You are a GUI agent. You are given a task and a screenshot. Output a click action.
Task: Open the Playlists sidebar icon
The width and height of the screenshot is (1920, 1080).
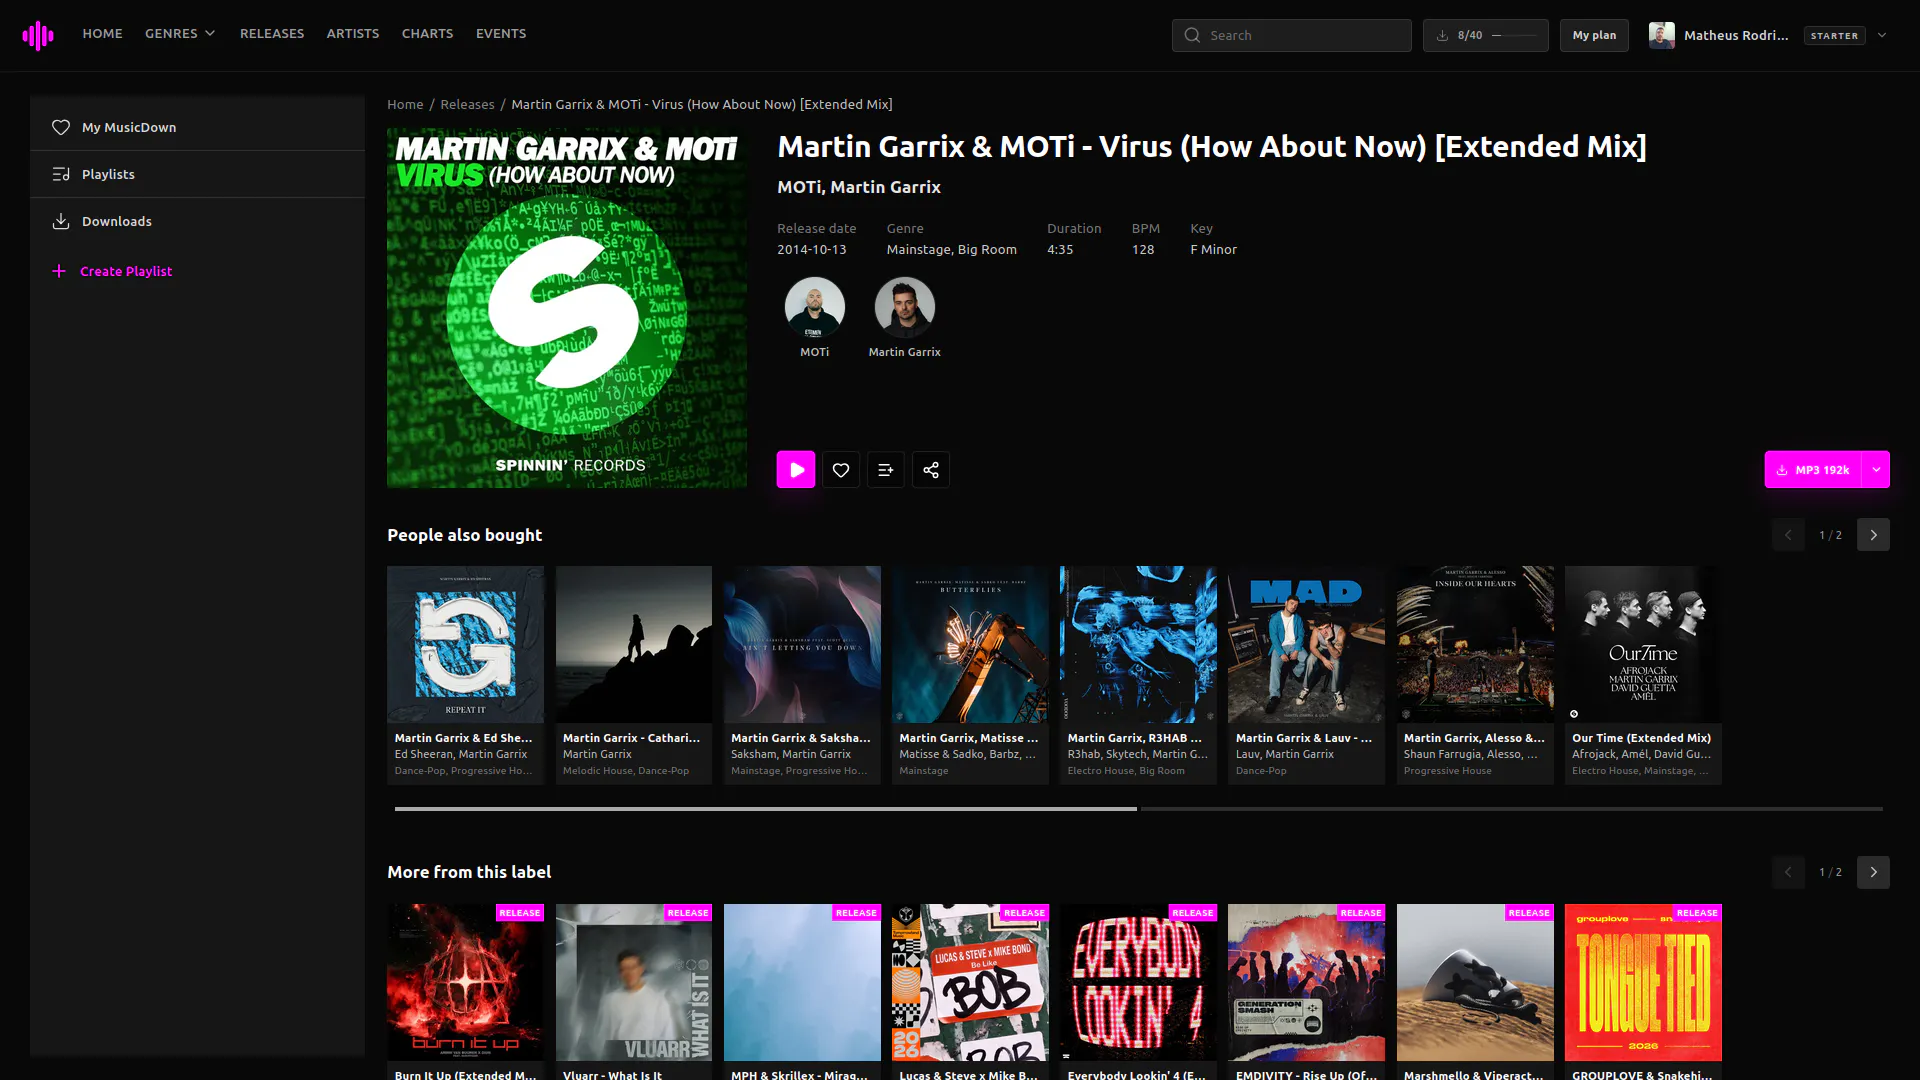pos(61,174)
